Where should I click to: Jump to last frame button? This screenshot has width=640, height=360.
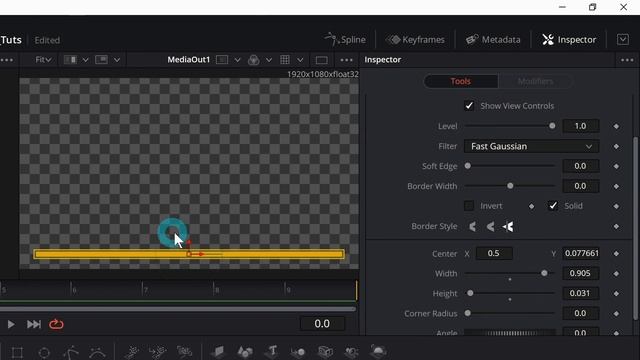34,324
